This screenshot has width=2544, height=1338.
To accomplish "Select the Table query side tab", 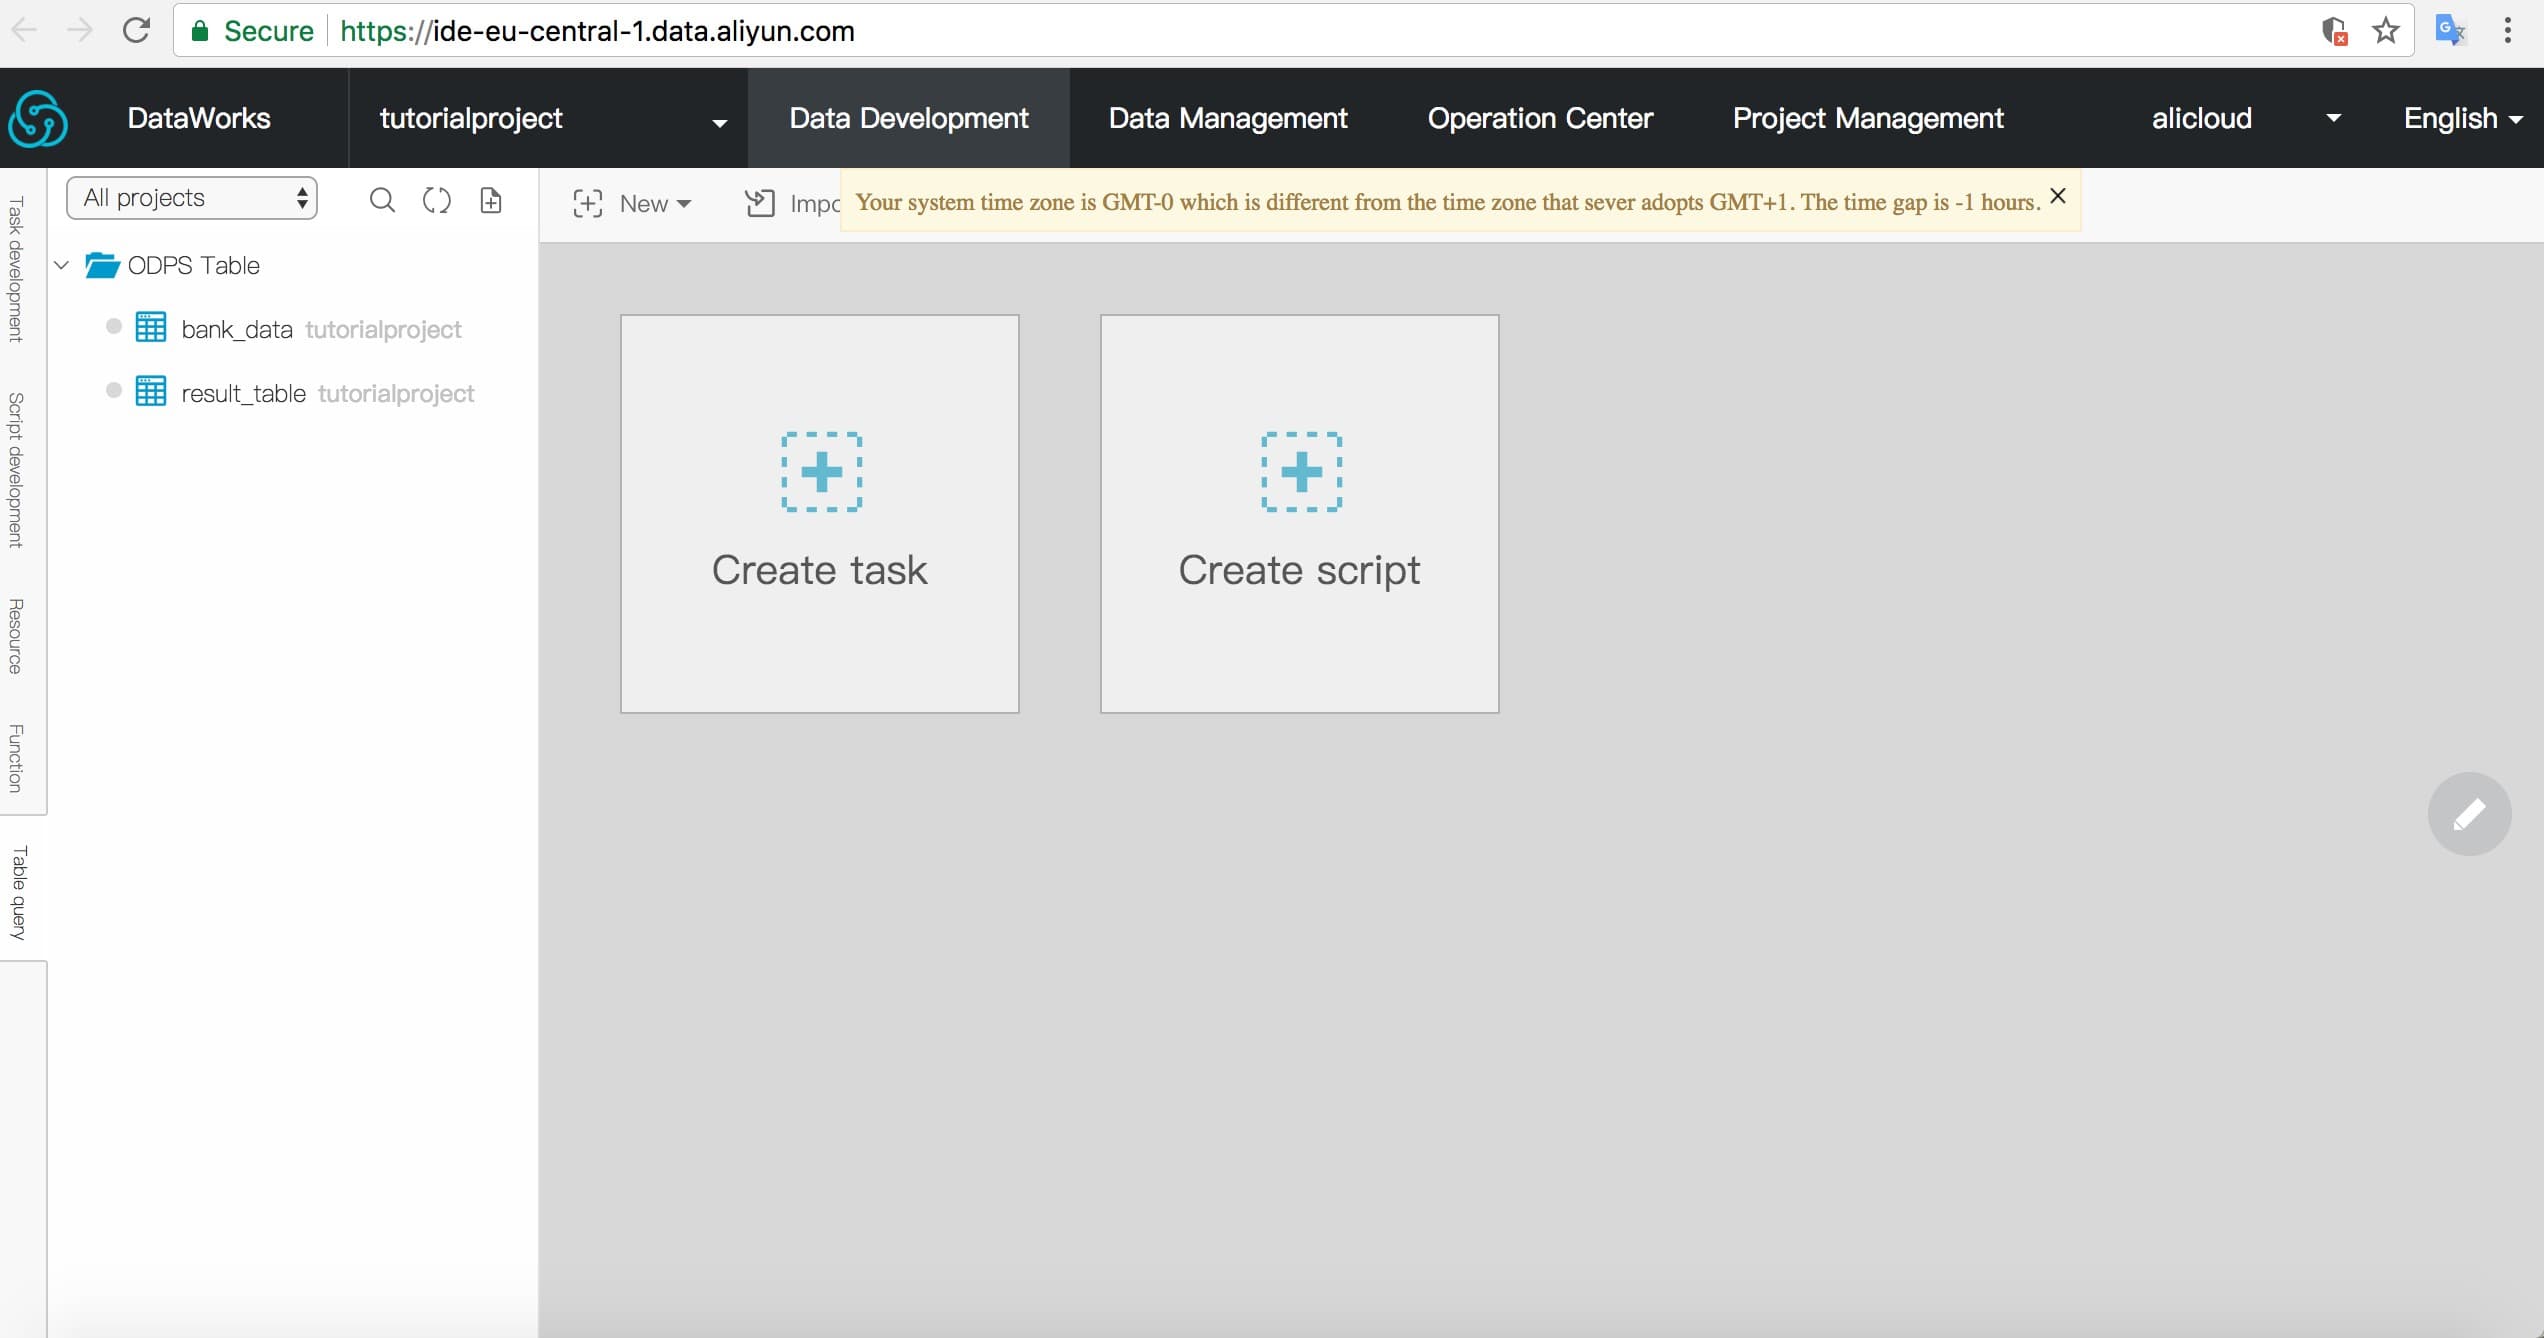I will [19, 892].
